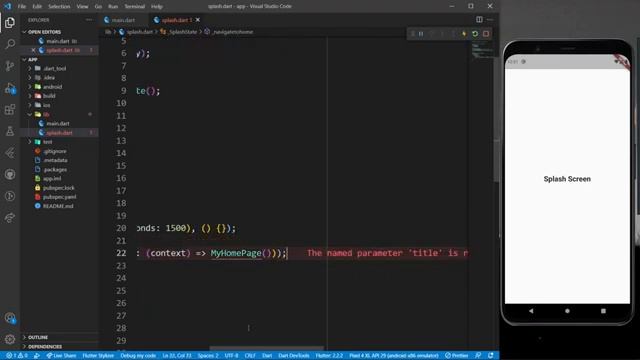Screen dimensions: 640x360
Task: Open the Extensions view
Action: pos(10,109)
